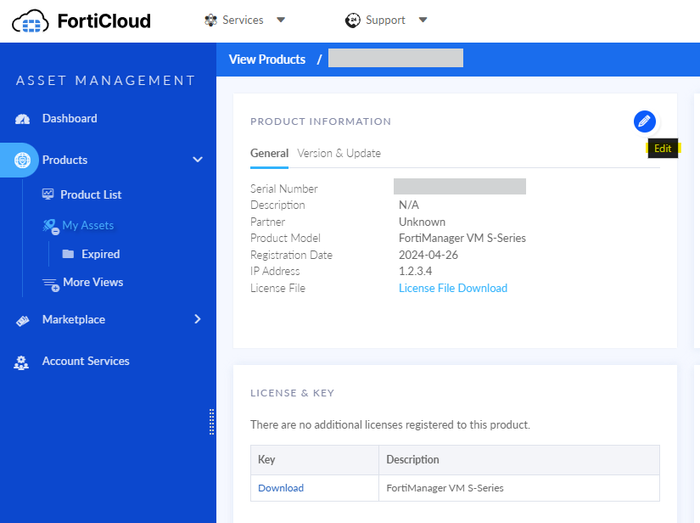The image size is (700, 523).
Task: Click License File Download link
Action: (452, 288)
